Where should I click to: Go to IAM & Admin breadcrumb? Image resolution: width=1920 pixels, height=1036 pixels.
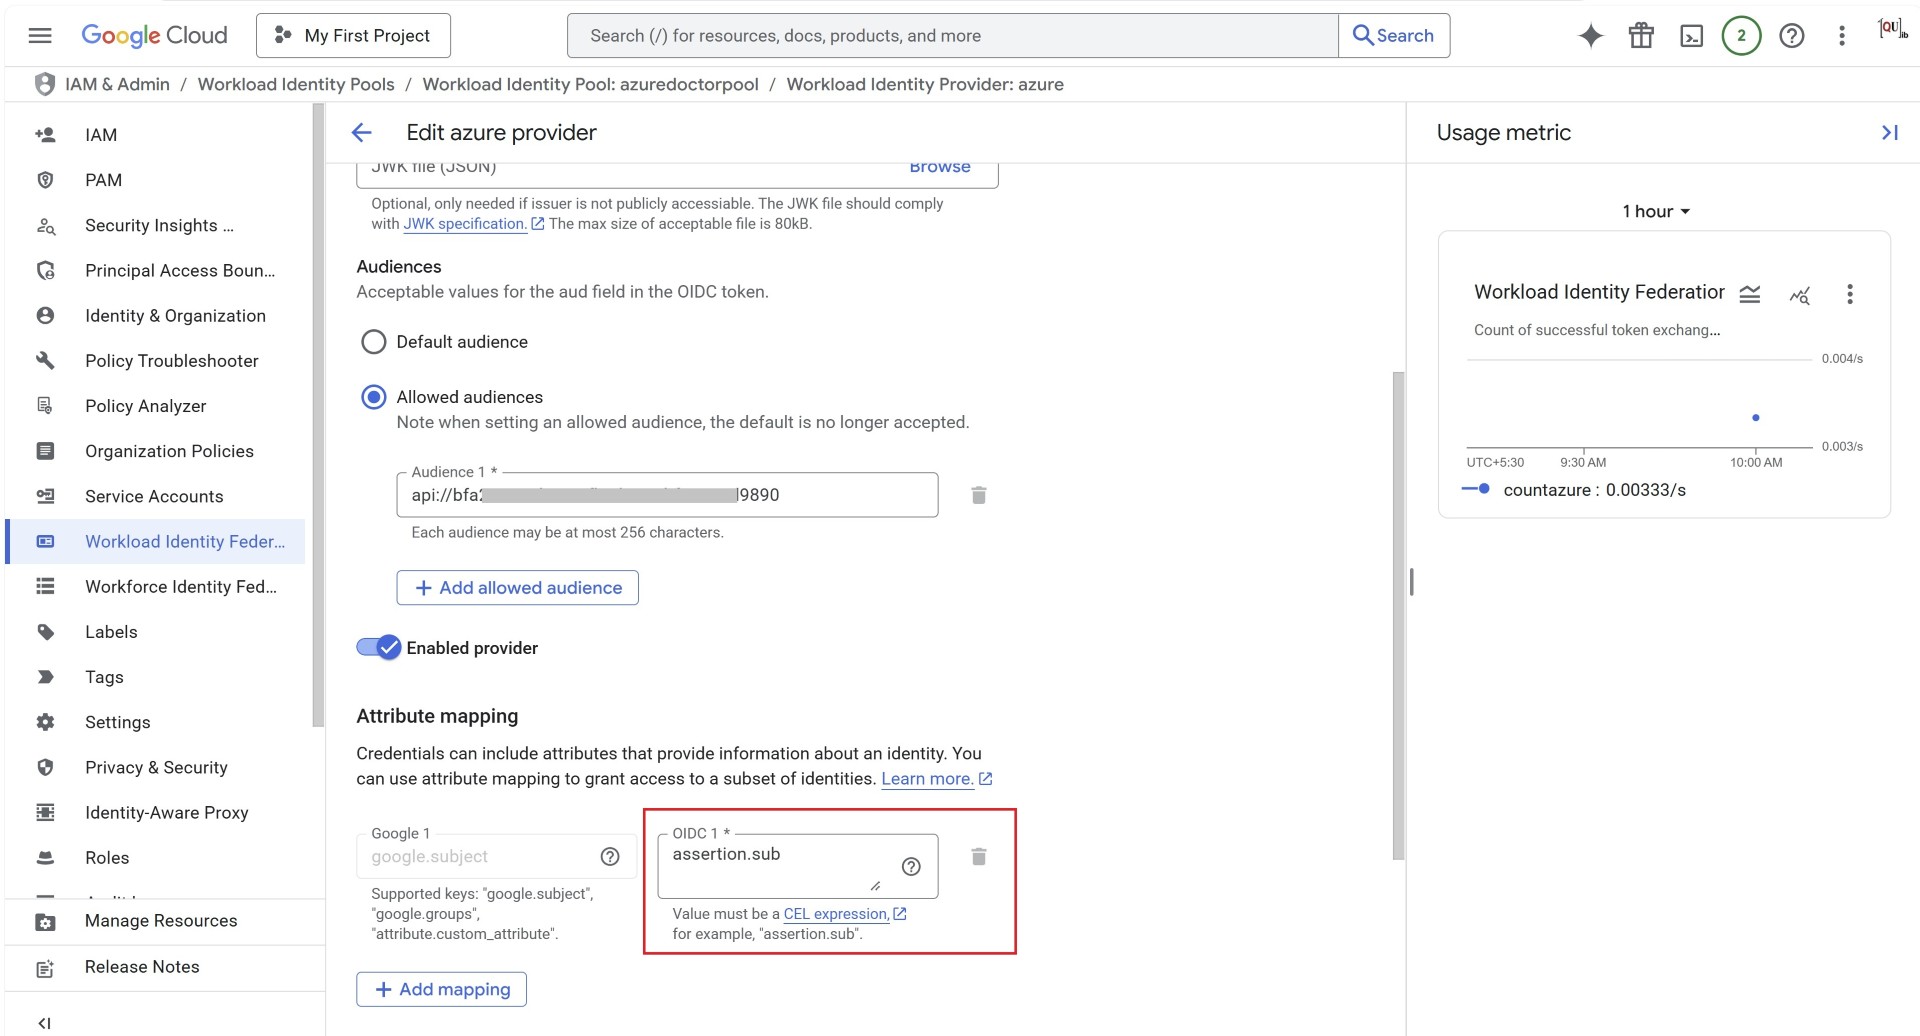coord(117,84)
